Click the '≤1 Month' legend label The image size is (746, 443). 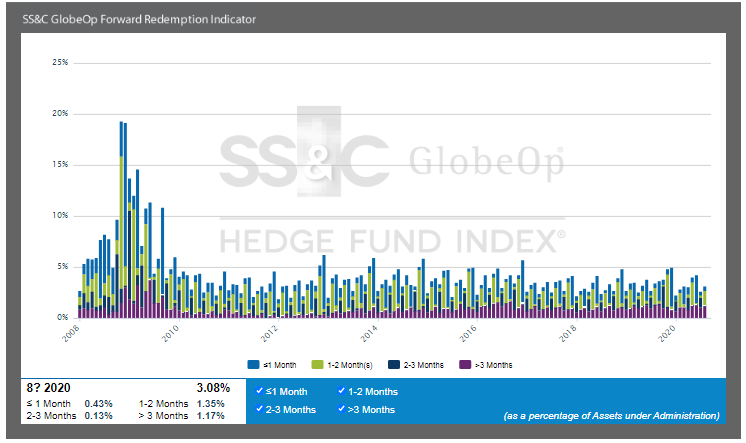point(280,365)
